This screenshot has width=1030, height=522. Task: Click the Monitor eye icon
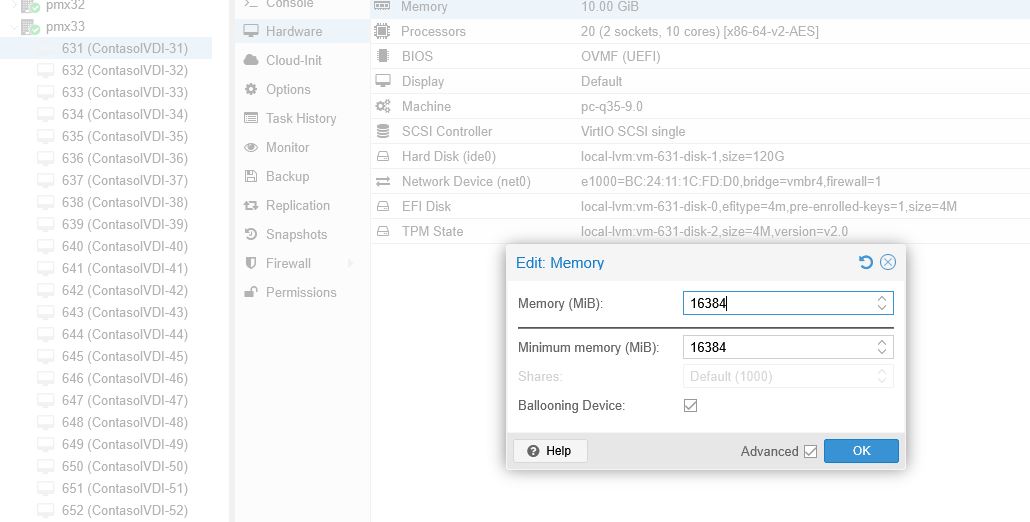pos(250,147)
